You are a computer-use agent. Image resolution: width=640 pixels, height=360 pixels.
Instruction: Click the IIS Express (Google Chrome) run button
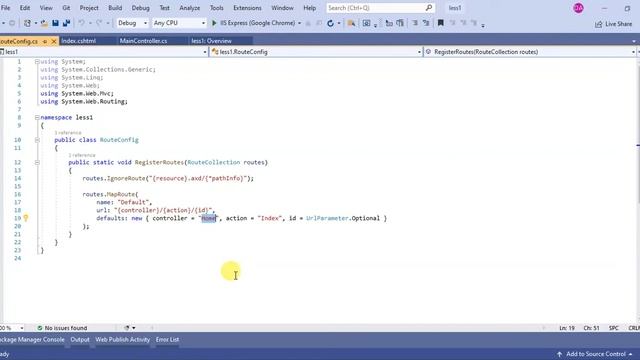pos(253,23)
